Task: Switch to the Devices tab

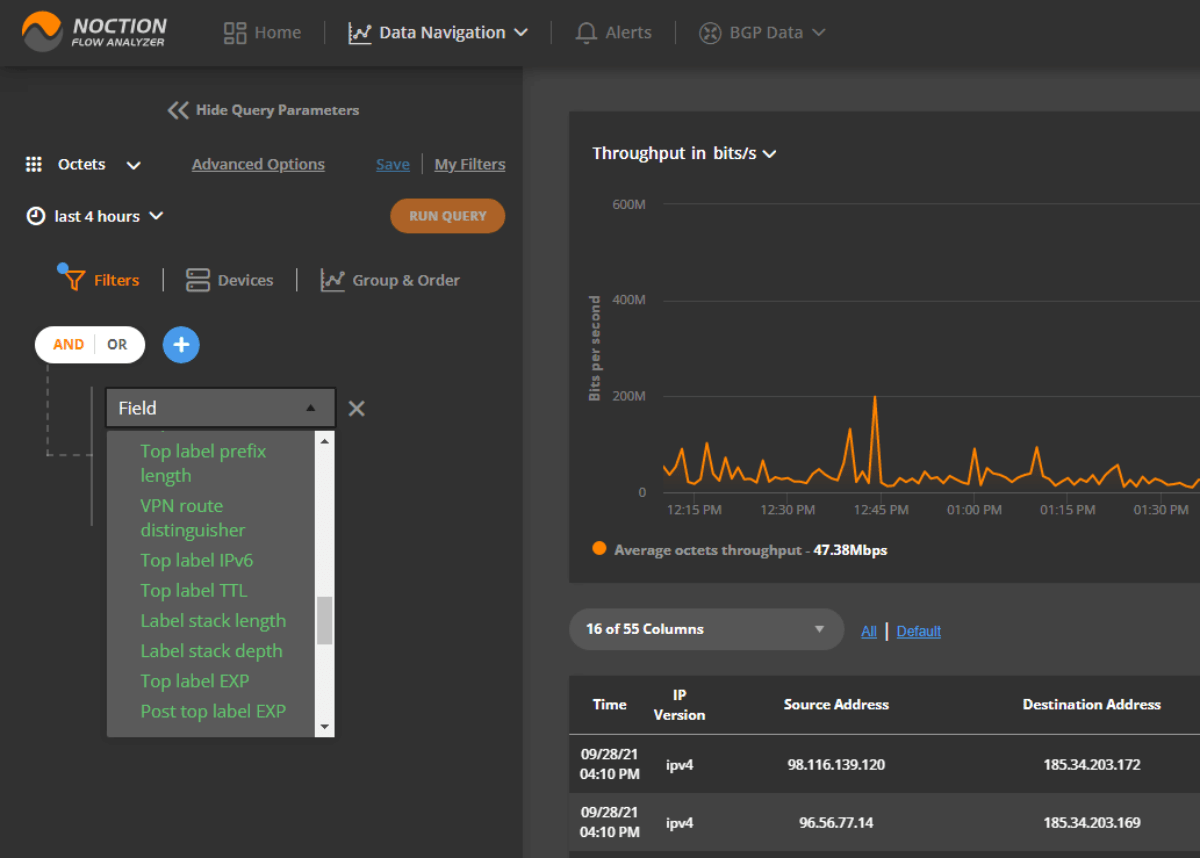Action: click(230, 280)
